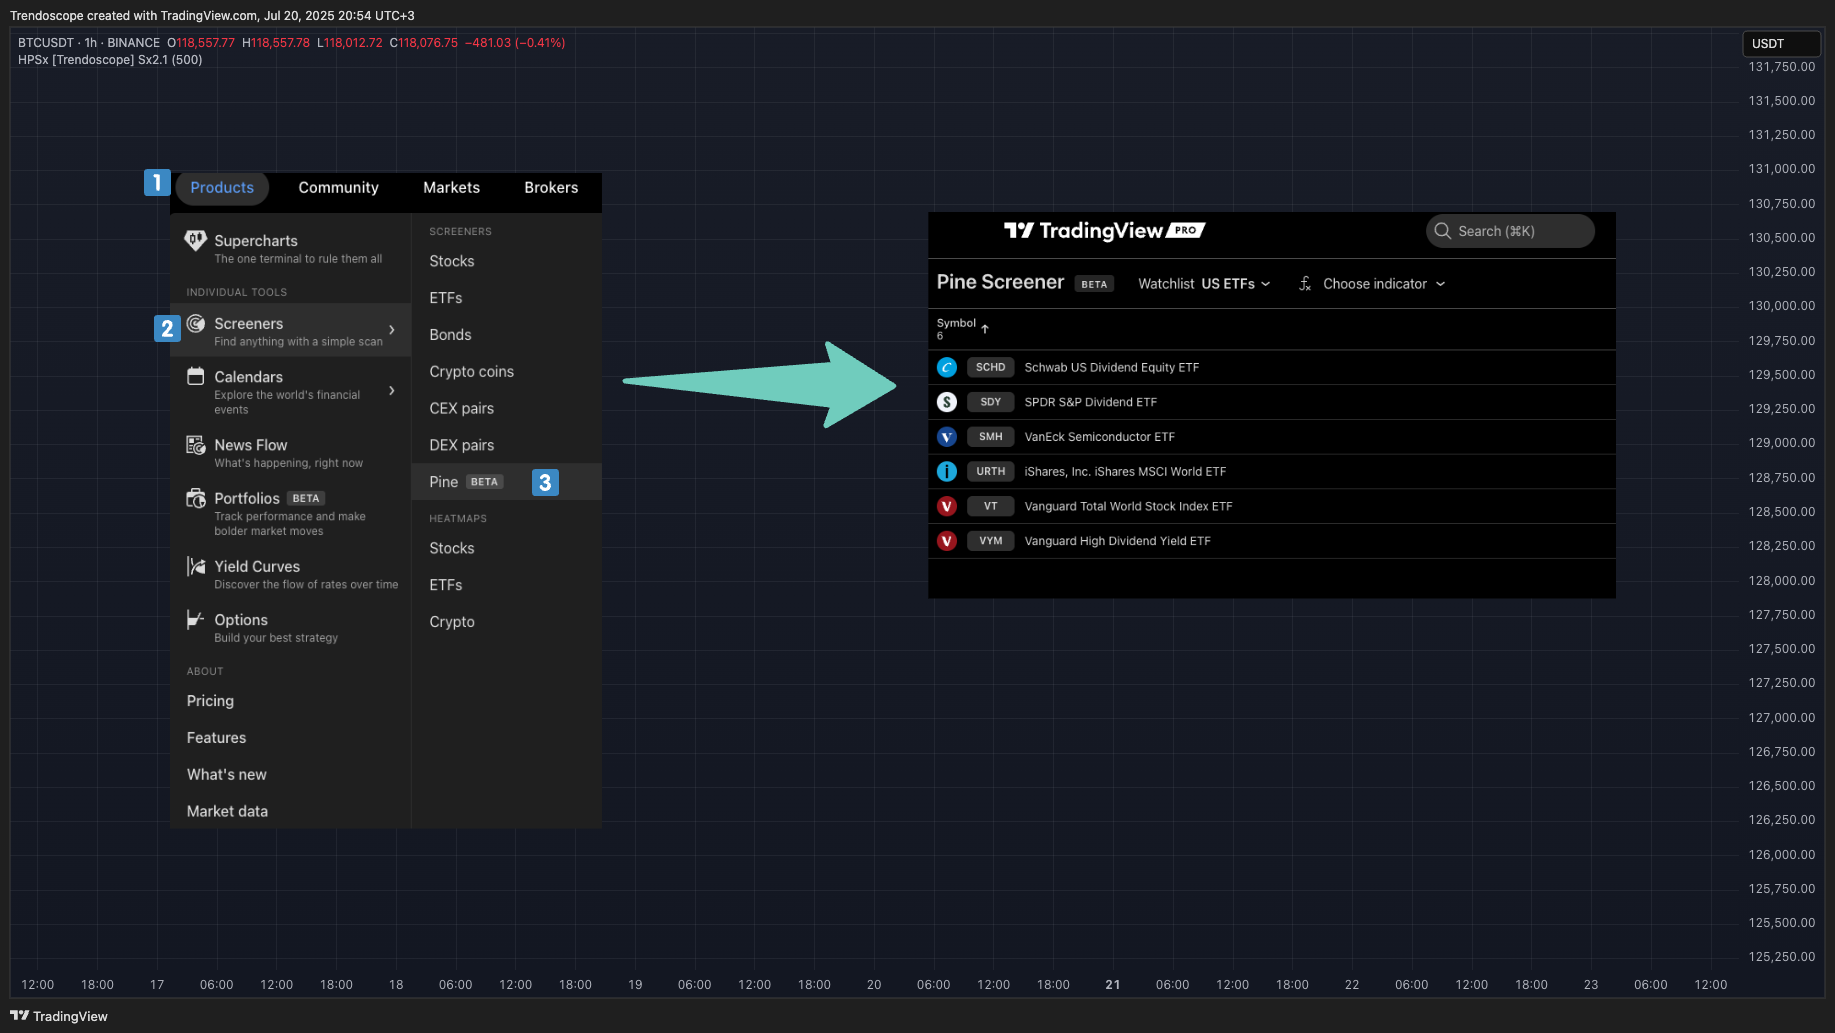Click the USDT currency button
The height and width of the screenshot is (1033, 1835).
pos(1781,44)
